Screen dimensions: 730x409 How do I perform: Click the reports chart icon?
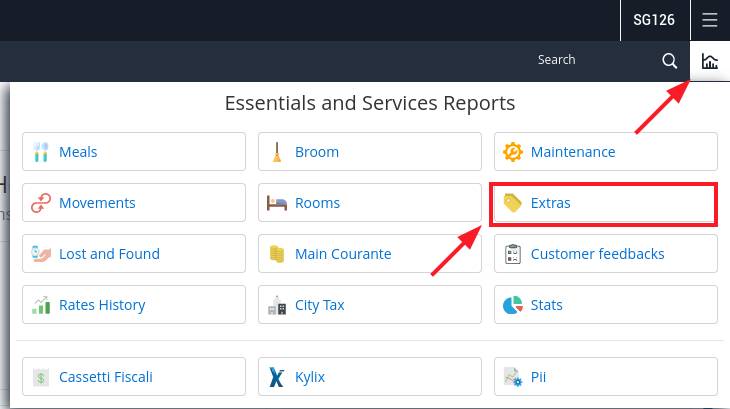click(710, 61)
